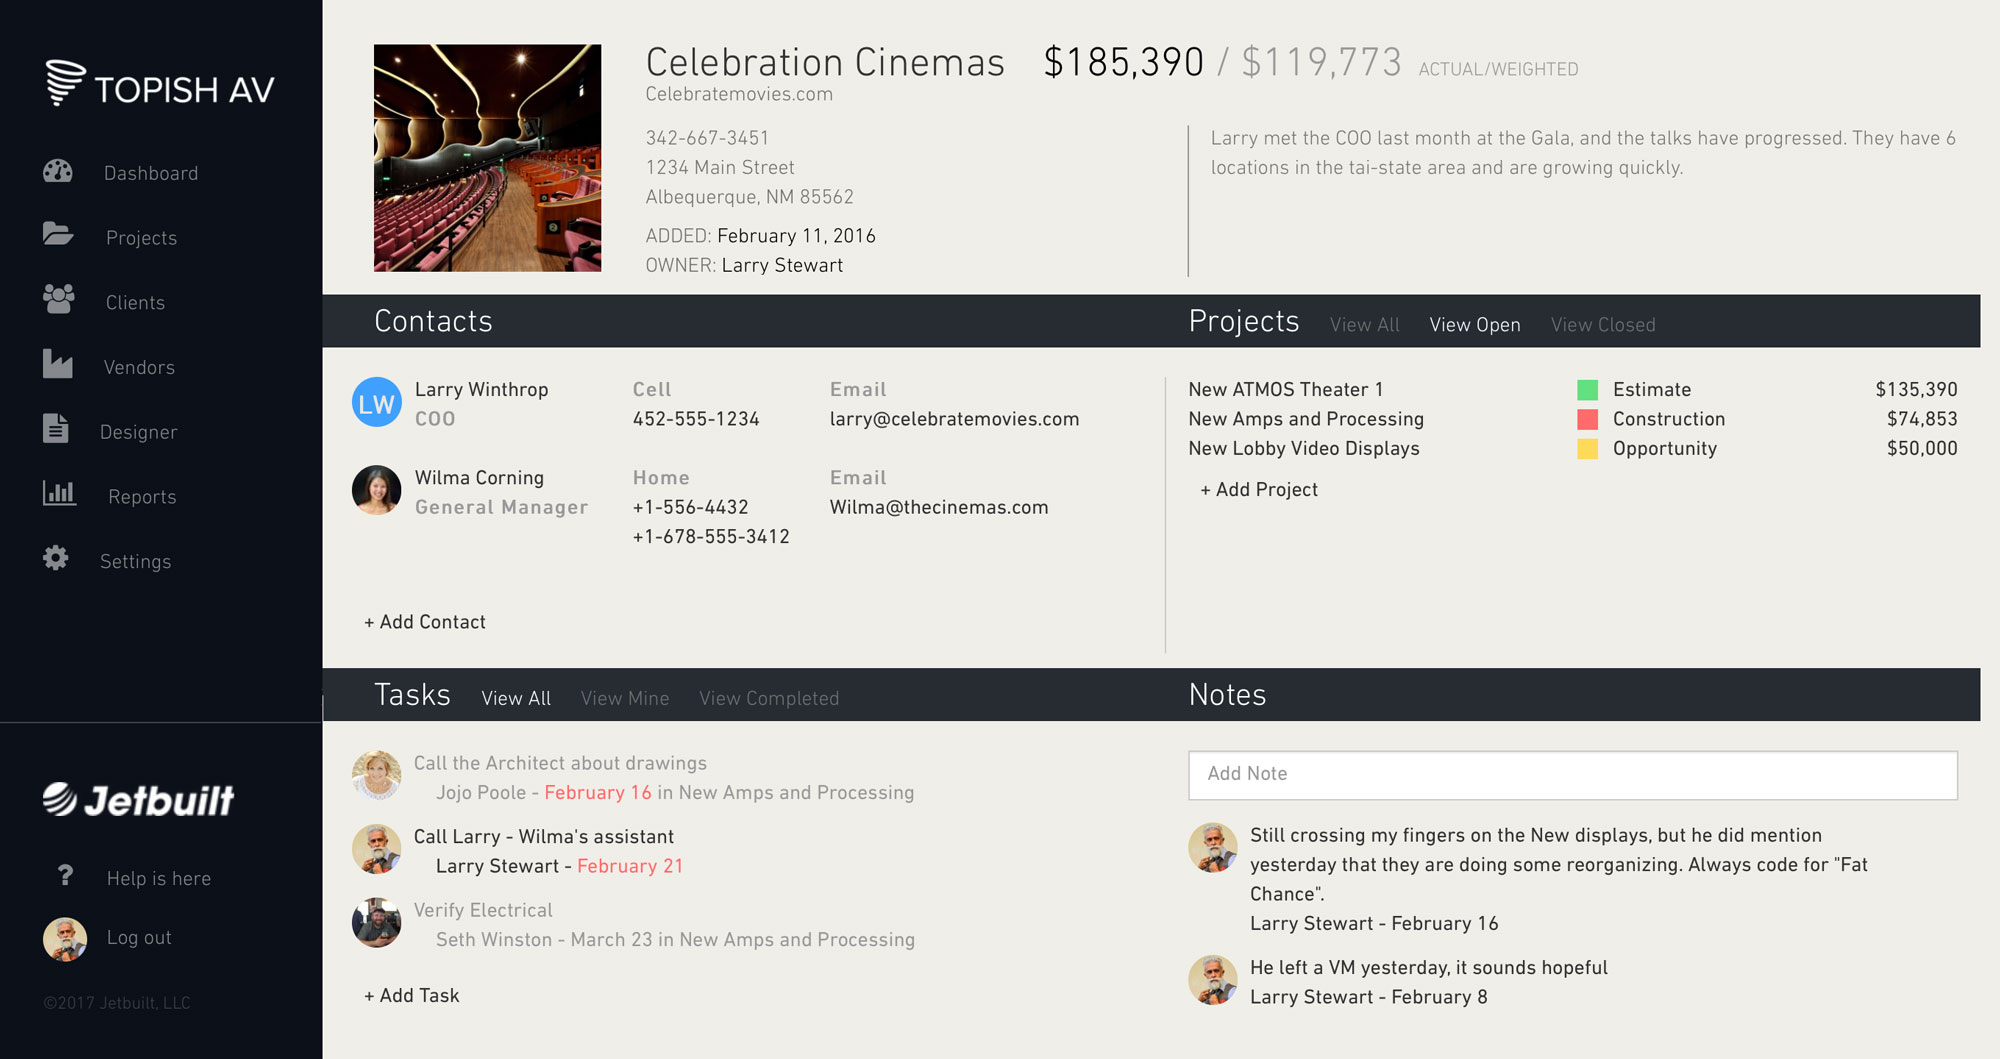Click the $50,000 project amount
Image resolution: width=2000 pixels, height=1059 pixels.
point(1922,449)
